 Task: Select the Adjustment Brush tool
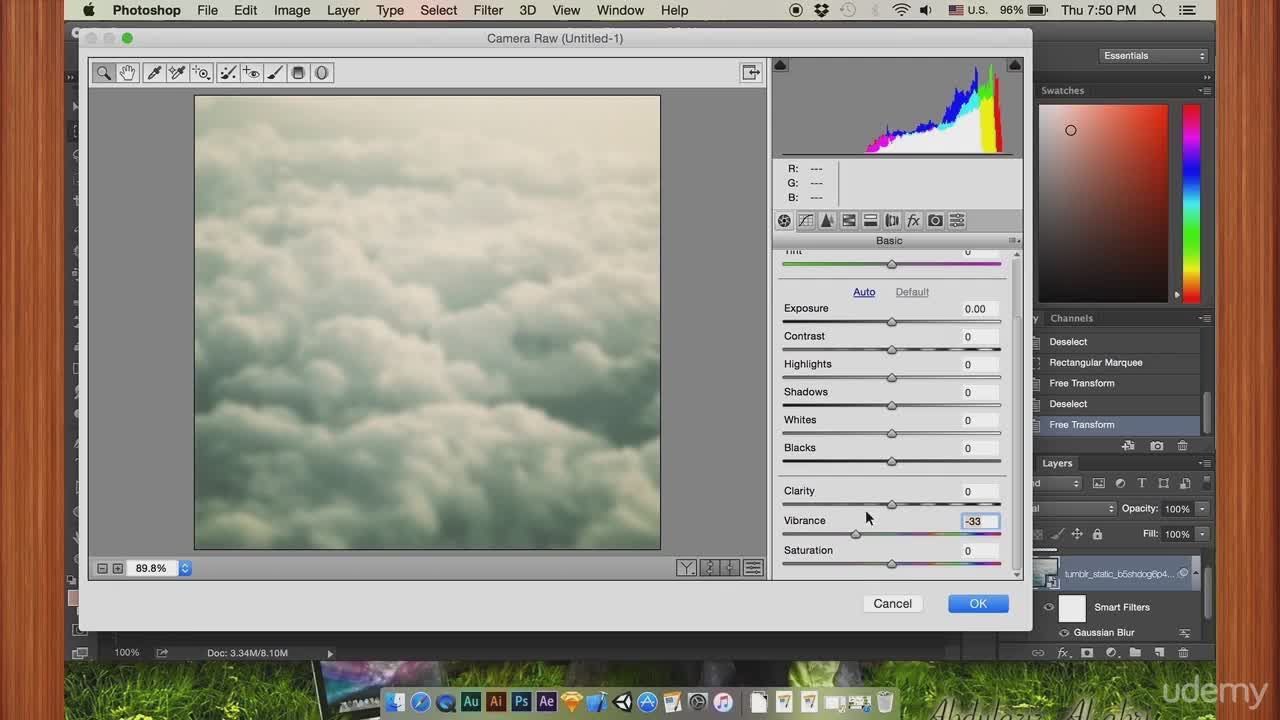point(275,72)
